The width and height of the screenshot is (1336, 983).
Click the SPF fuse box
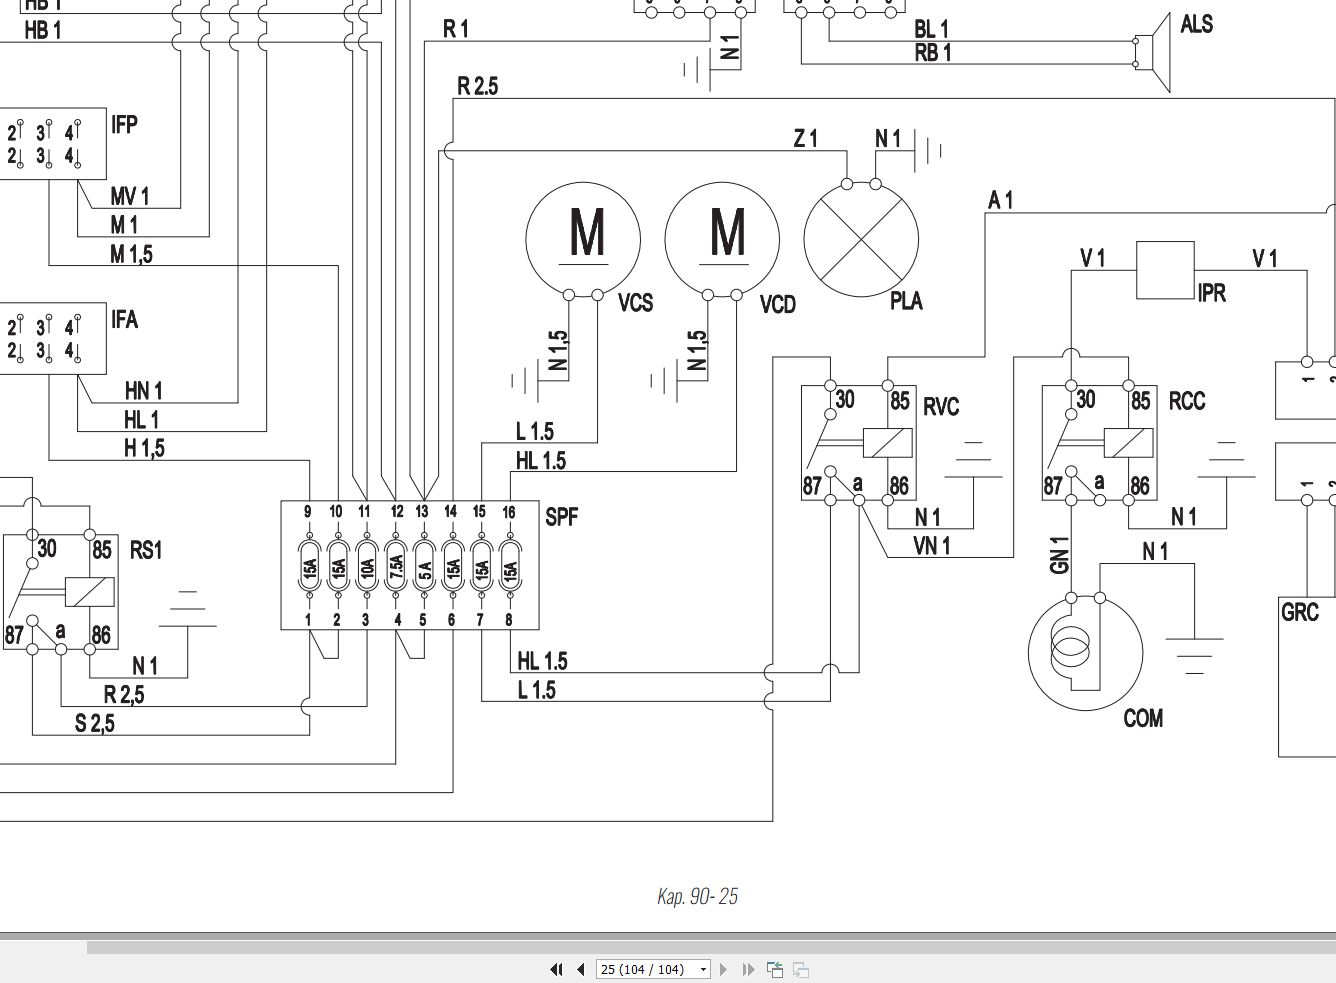pyautogui.click(x=410, y=565)
